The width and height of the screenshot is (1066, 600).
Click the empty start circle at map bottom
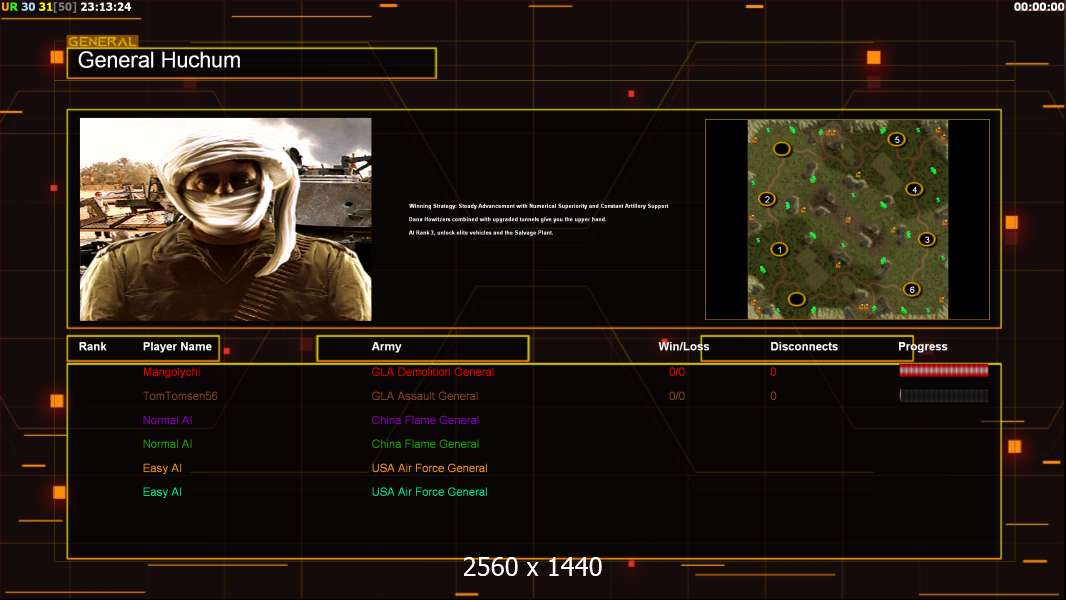796,298
